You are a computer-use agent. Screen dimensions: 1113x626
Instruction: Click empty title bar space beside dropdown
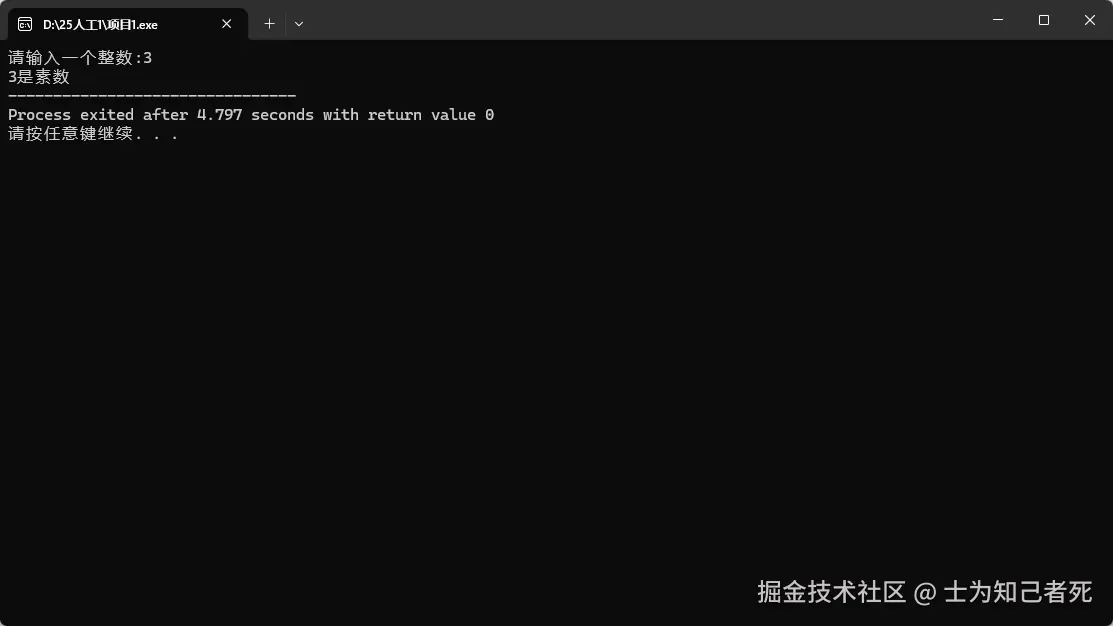coord(639,20)
